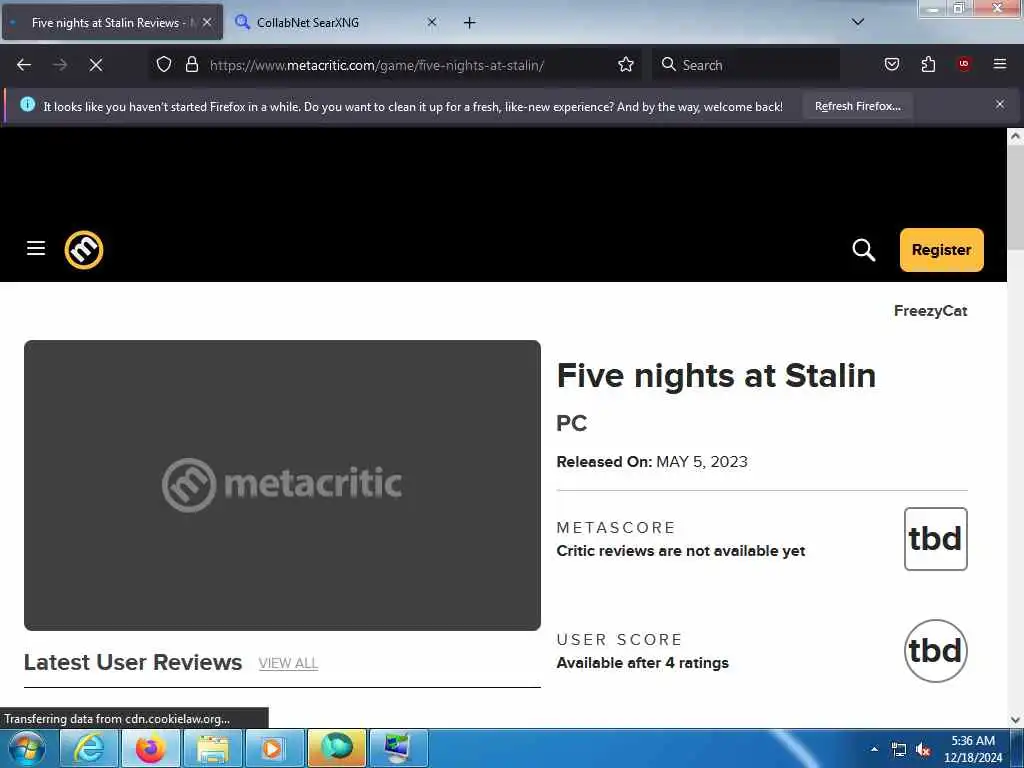
Task: Bookmark this page with star icon
Action: (626, 65)
